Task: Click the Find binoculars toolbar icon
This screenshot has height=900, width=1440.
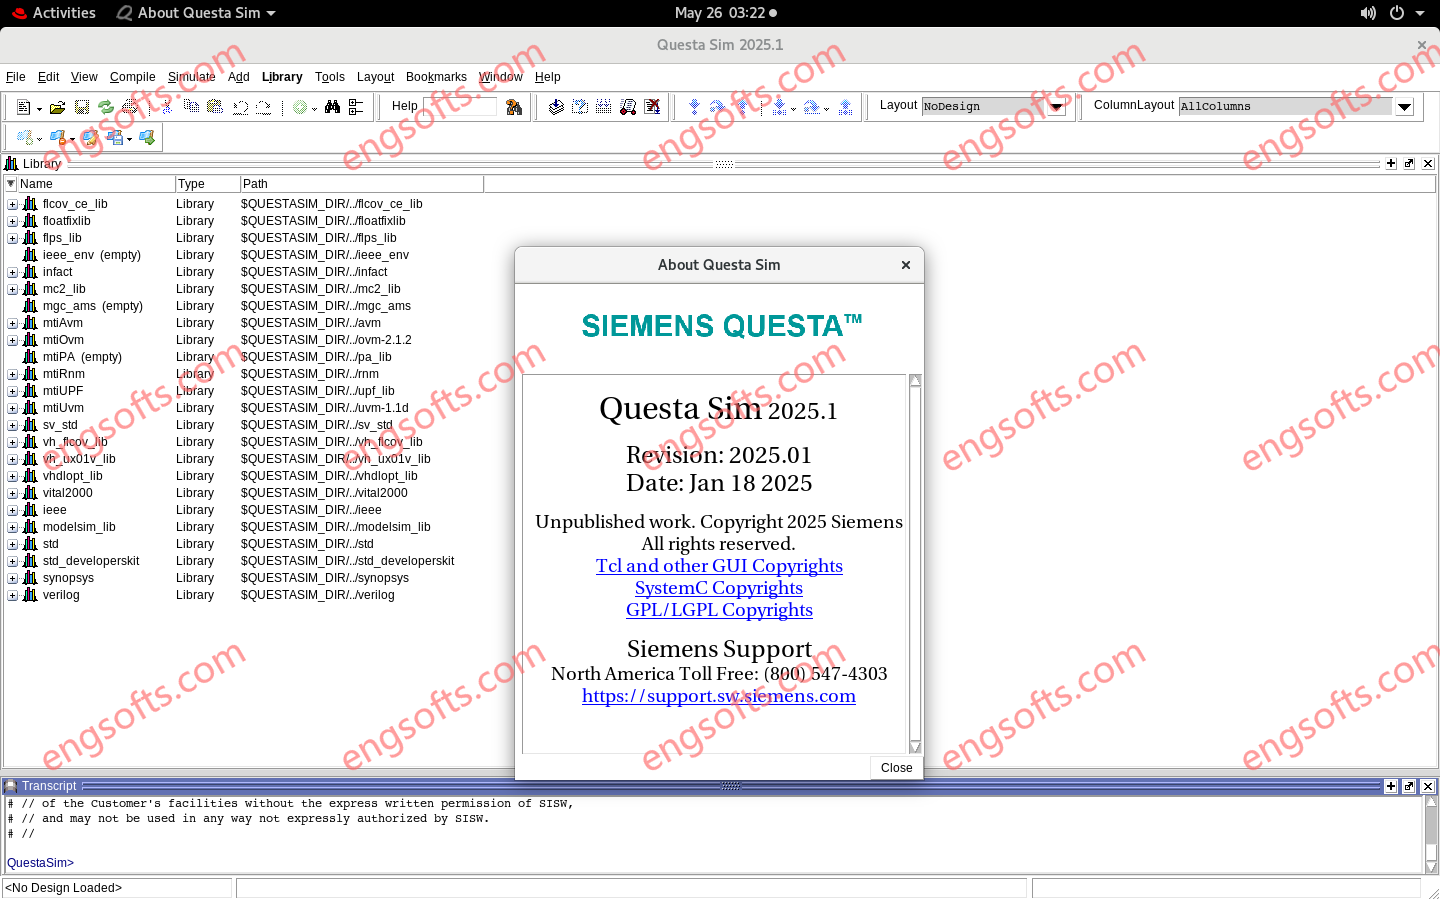Action: click(x=332, y=107)
